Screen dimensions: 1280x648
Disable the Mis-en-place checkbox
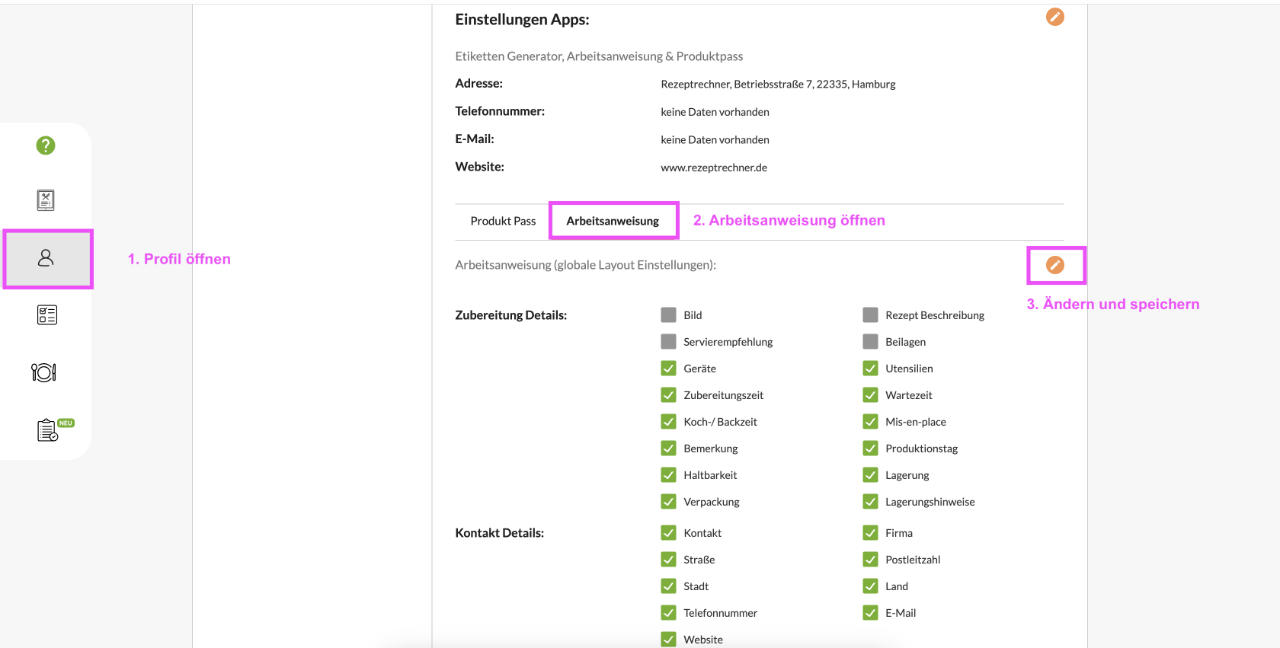(871, 422)
